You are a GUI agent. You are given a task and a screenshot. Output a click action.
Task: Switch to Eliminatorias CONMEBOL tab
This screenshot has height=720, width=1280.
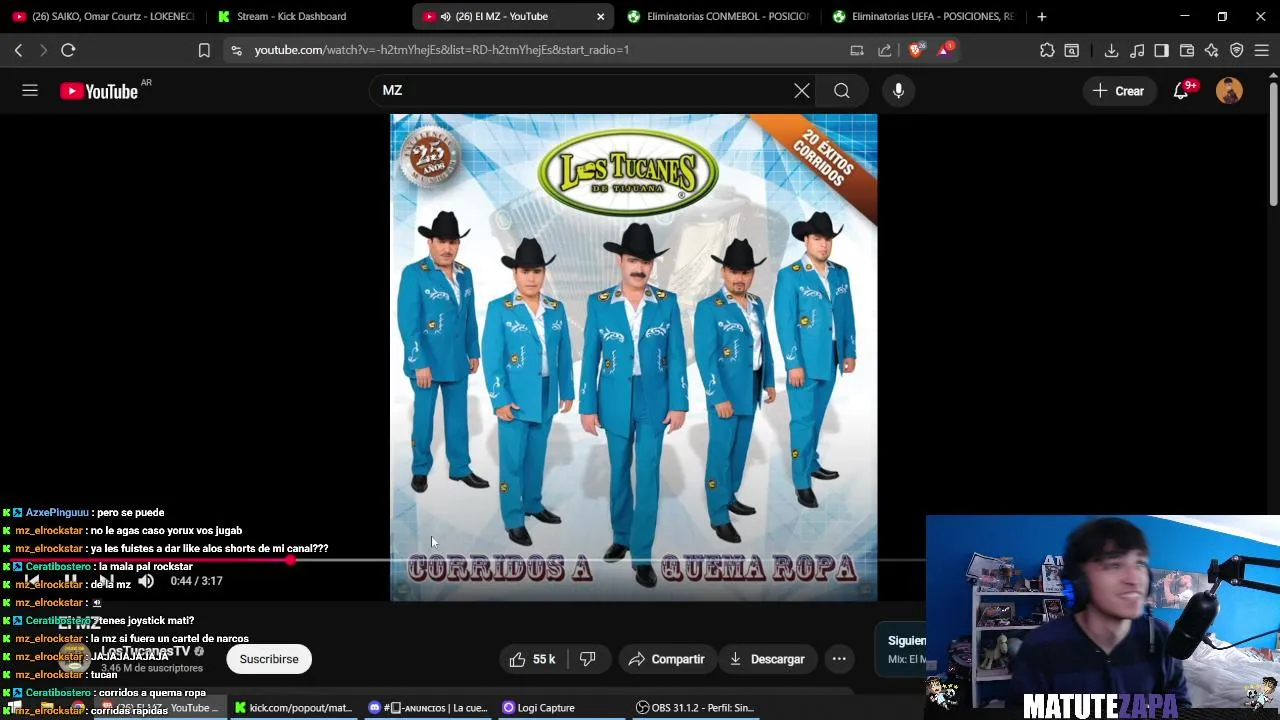tap(717, 16)
